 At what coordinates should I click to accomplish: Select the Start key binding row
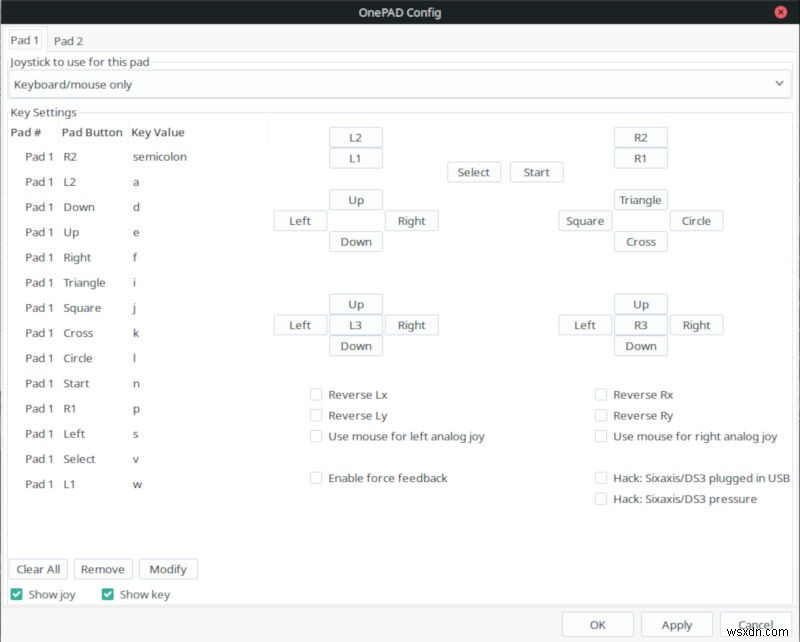click(x=138, y=383)
